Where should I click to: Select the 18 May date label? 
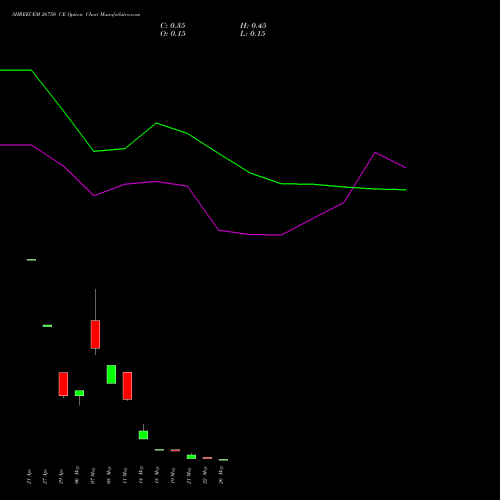click(x=157, y=475)
